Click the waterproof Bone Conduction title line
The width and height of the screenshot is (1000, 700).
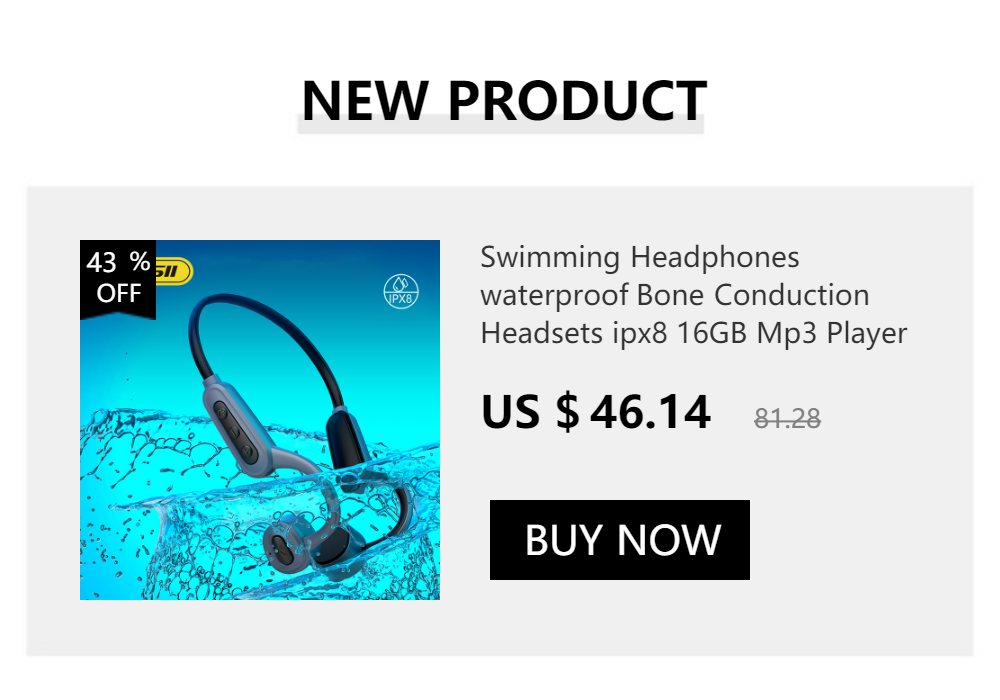pos(675,295)
